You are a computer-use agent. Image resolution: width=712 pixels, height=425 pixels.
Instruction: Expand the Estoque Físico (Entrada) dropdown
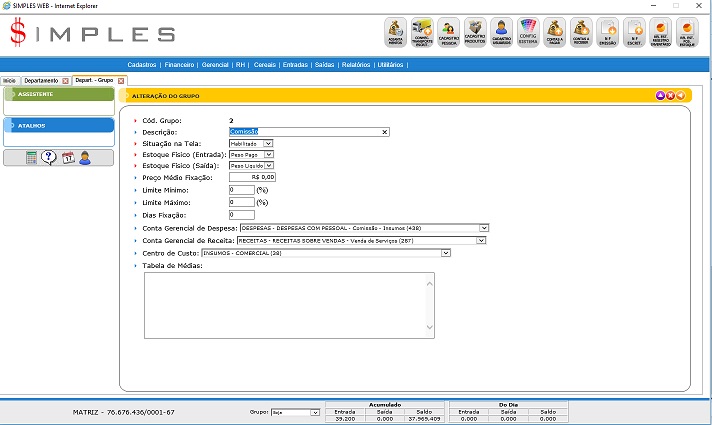pyautogui.click(x=268, y=155)
